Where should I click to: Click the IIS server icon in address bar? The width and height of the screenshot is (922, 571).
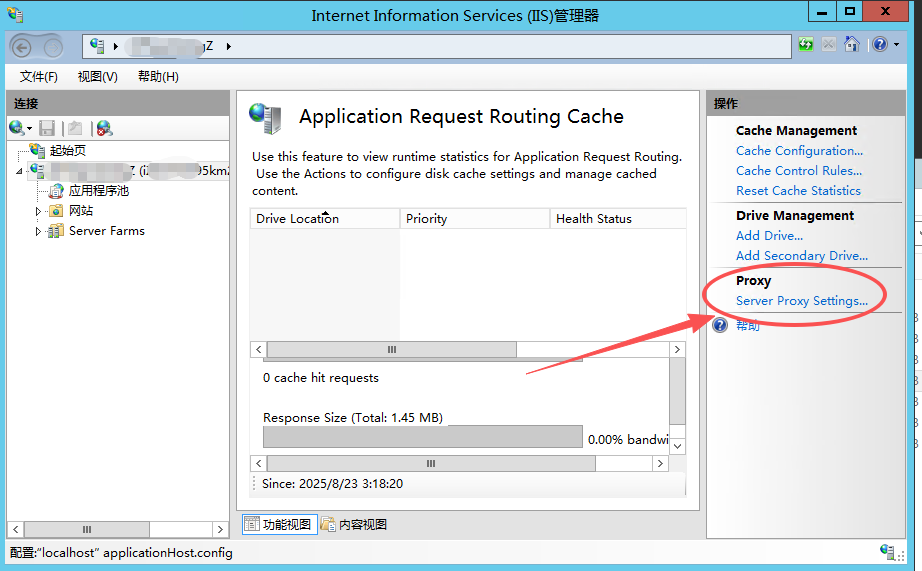[97, 46]
